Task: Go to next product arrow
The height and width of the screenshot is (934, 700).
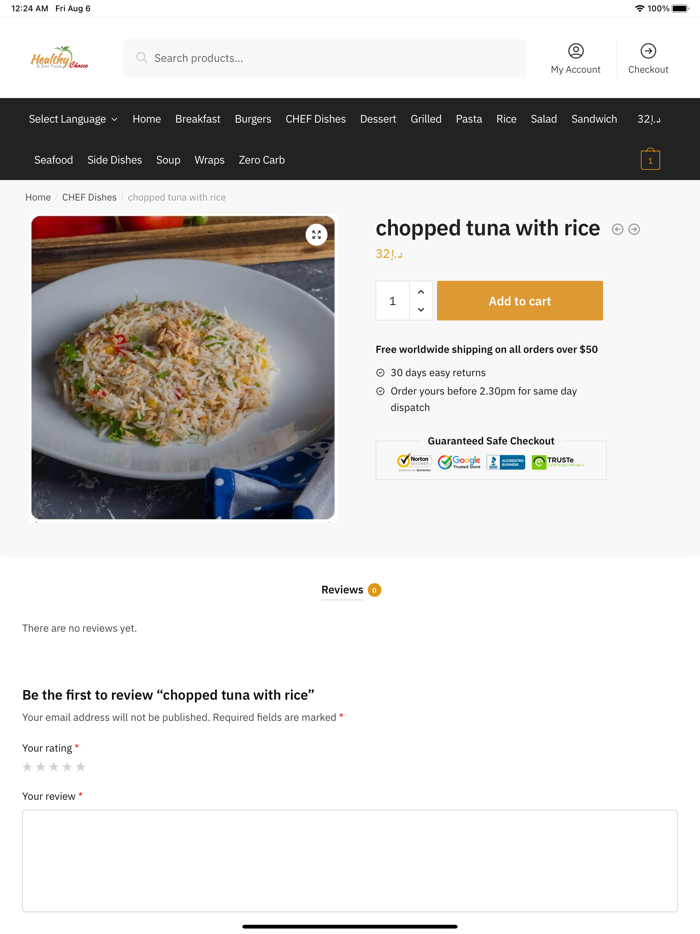Action: 634,229
